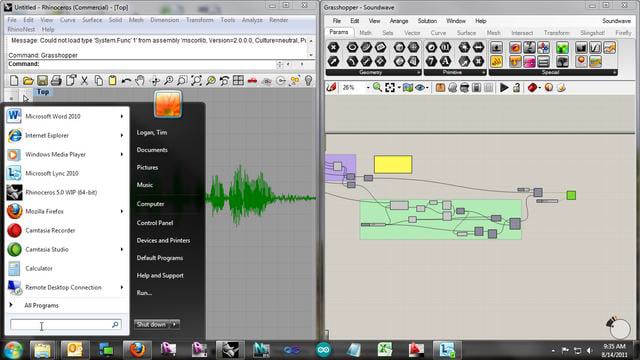Open the 26% zoom level dropdown
This screenshot has height=360, width=640.
(x=368, y=88)
